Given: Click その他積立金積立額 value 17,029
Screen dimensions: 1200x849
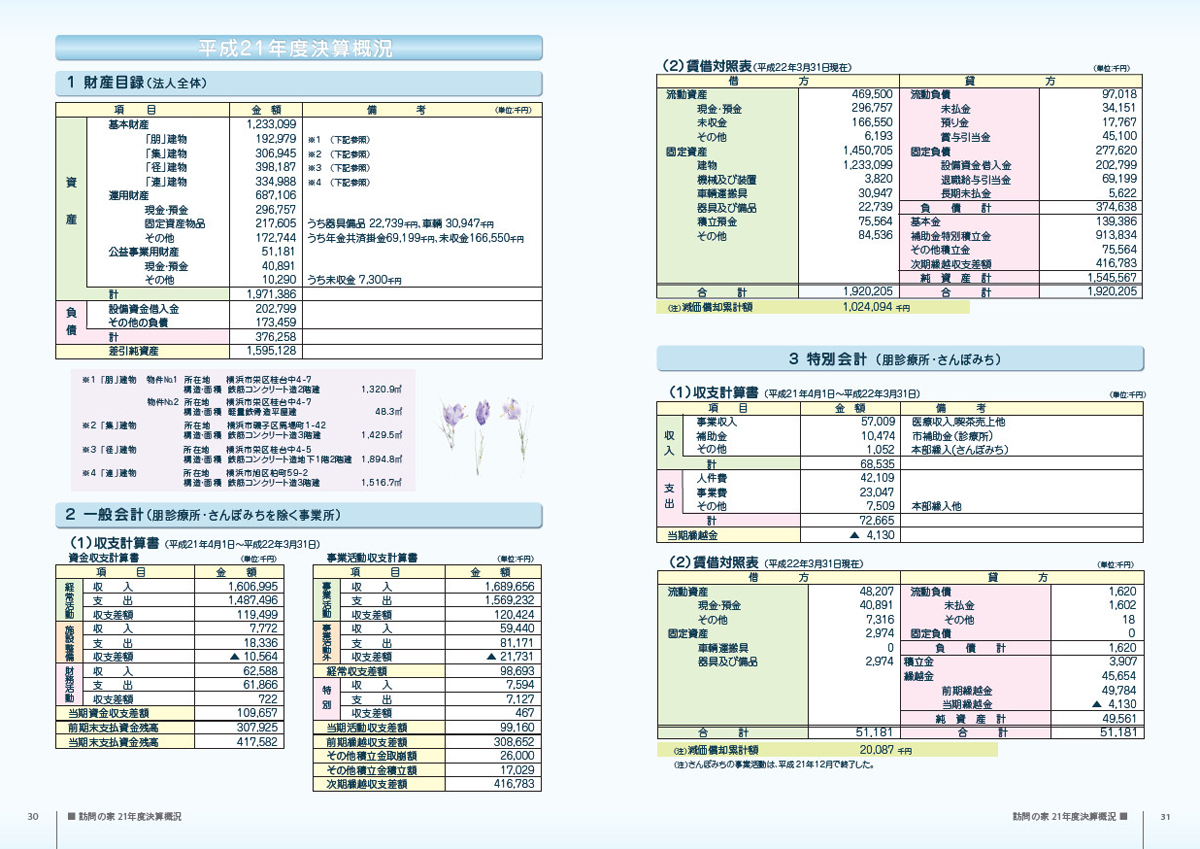Looking at the screenshot, I should pos(518,771).
